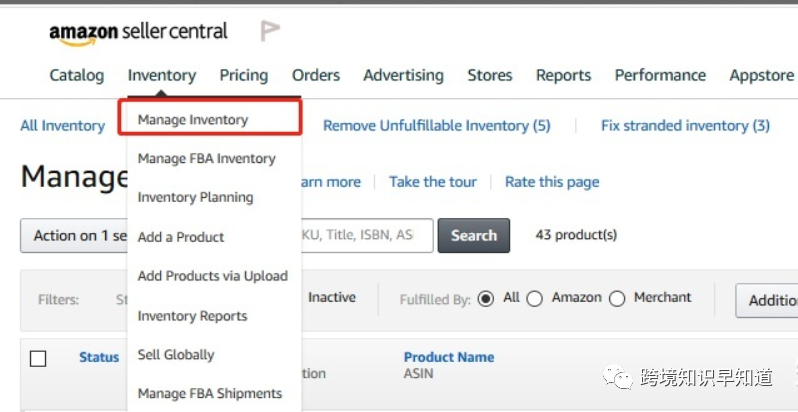Open the Action on selected dropdown
This screenshot has height=412, width=798.
(74, 236)
